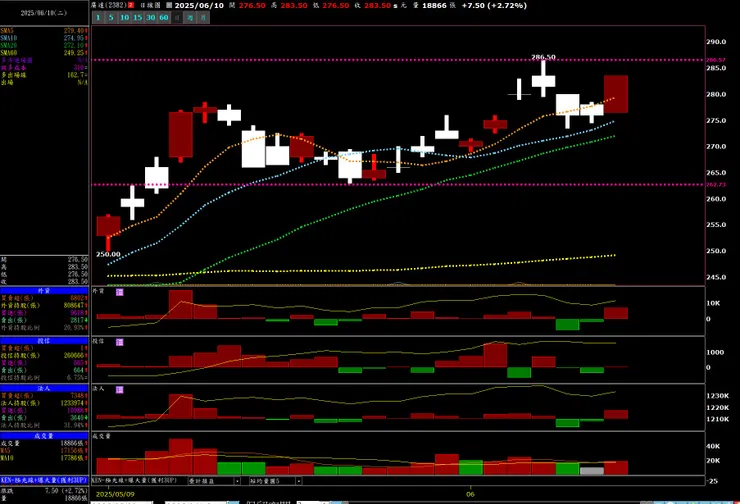Open purple settings icon in 法人 sub-chart
The image size is (740, 504).
[x=119, y=389]
